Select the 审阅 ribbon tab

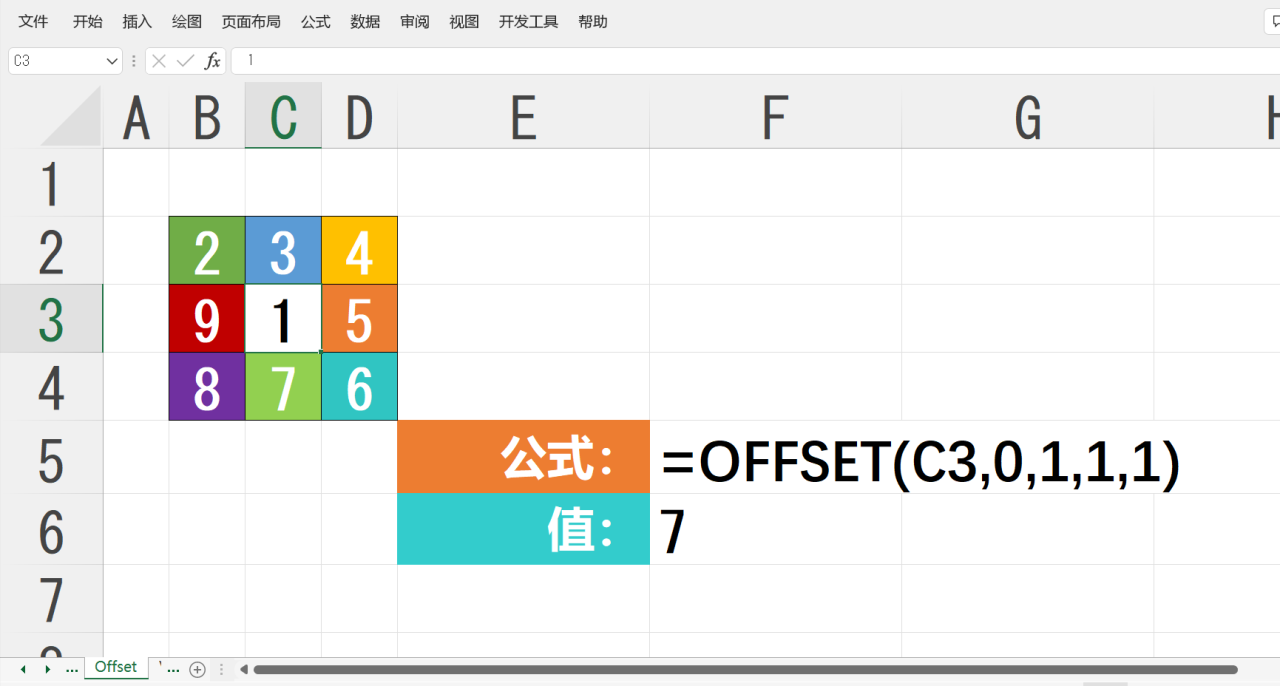415,21
